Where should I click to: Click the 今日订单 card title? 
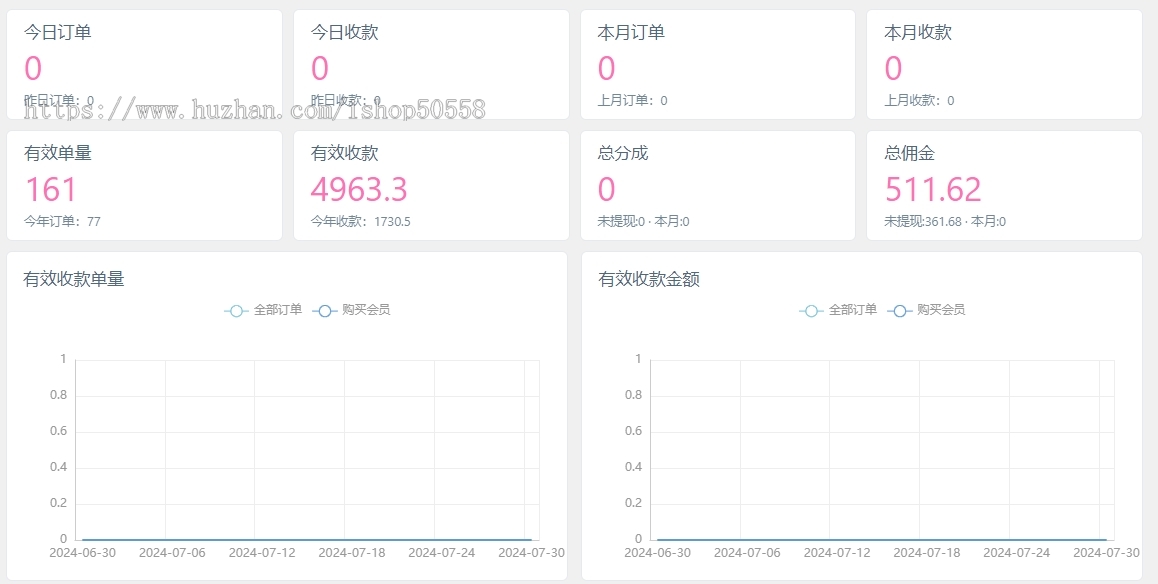click(x=58, y=32)
